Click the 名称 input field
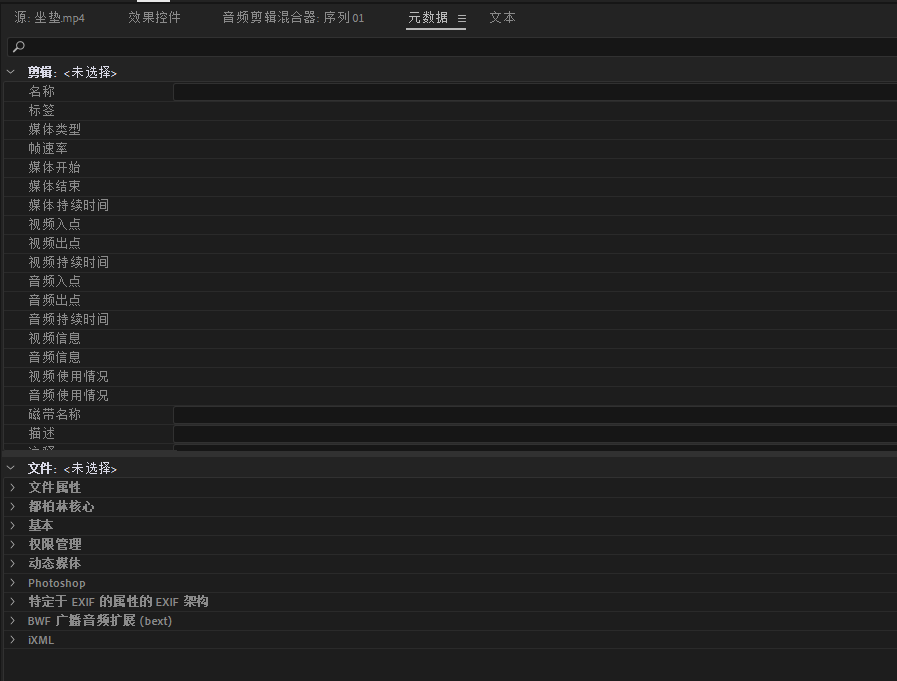This screenshot has width=897, height=681. pyautogui.click(x=534, y=92)
